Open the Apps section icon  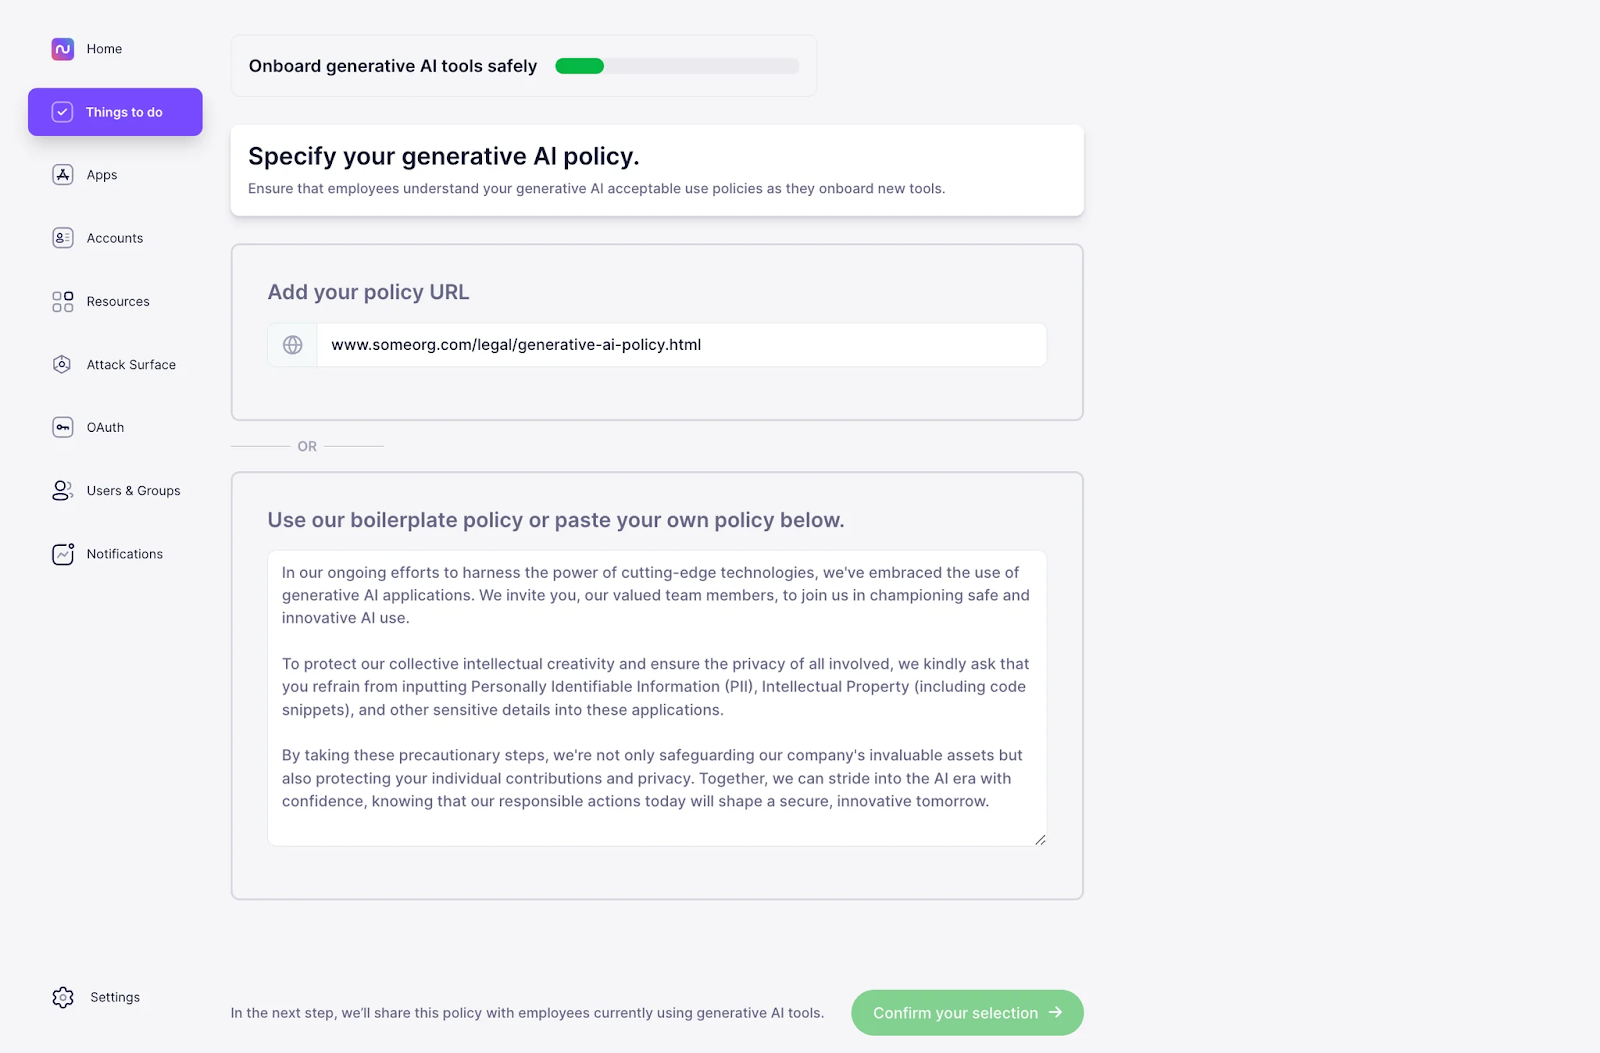click(62, 174)
